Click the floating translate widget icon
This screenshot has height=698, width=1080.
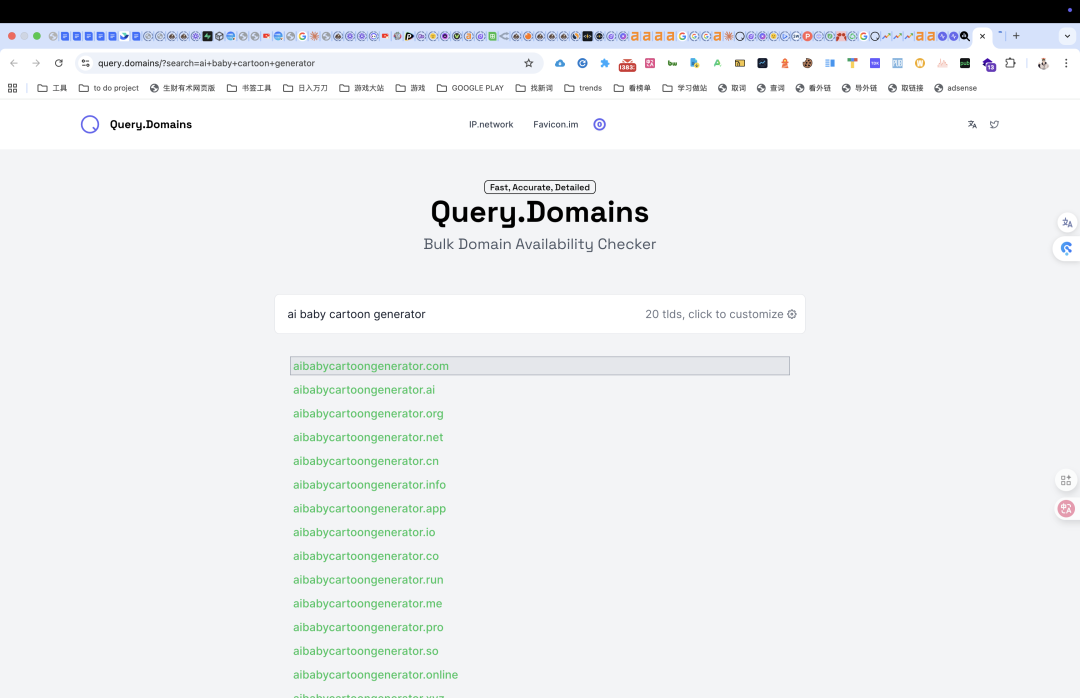coord(1067,223)
